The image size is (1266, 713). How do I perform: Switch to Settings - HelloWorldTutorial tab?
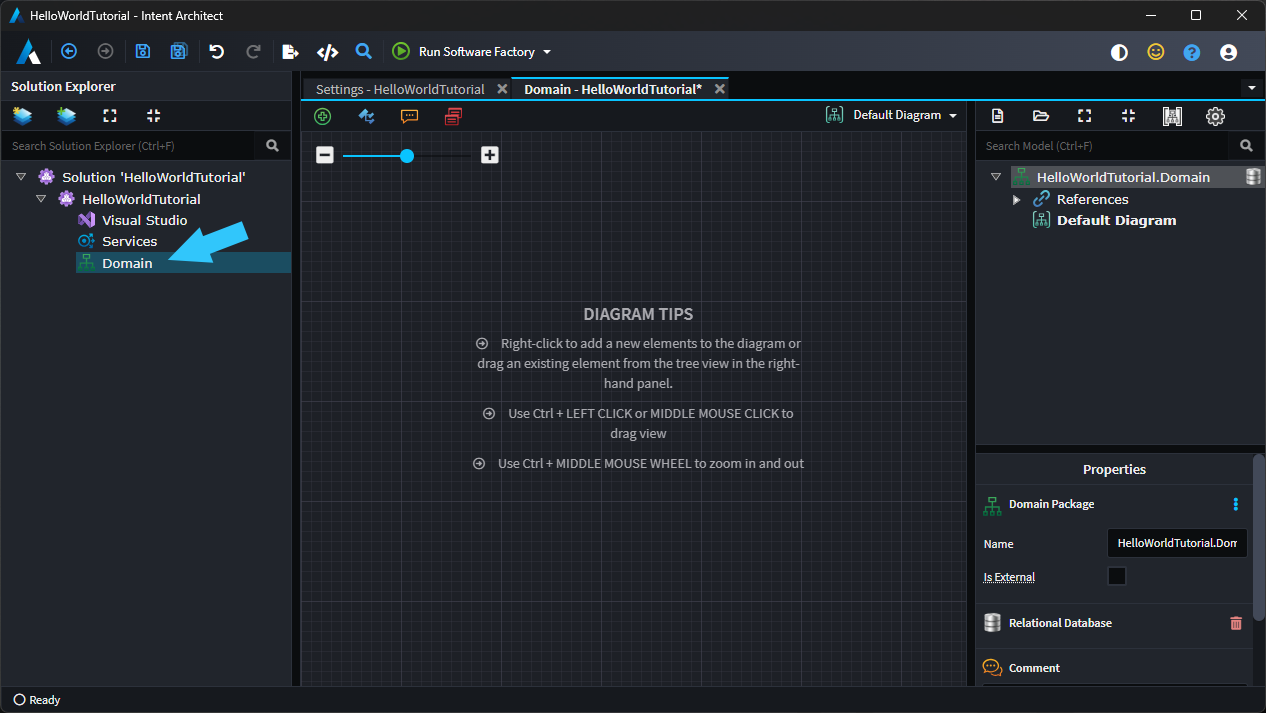pos(400,89)
